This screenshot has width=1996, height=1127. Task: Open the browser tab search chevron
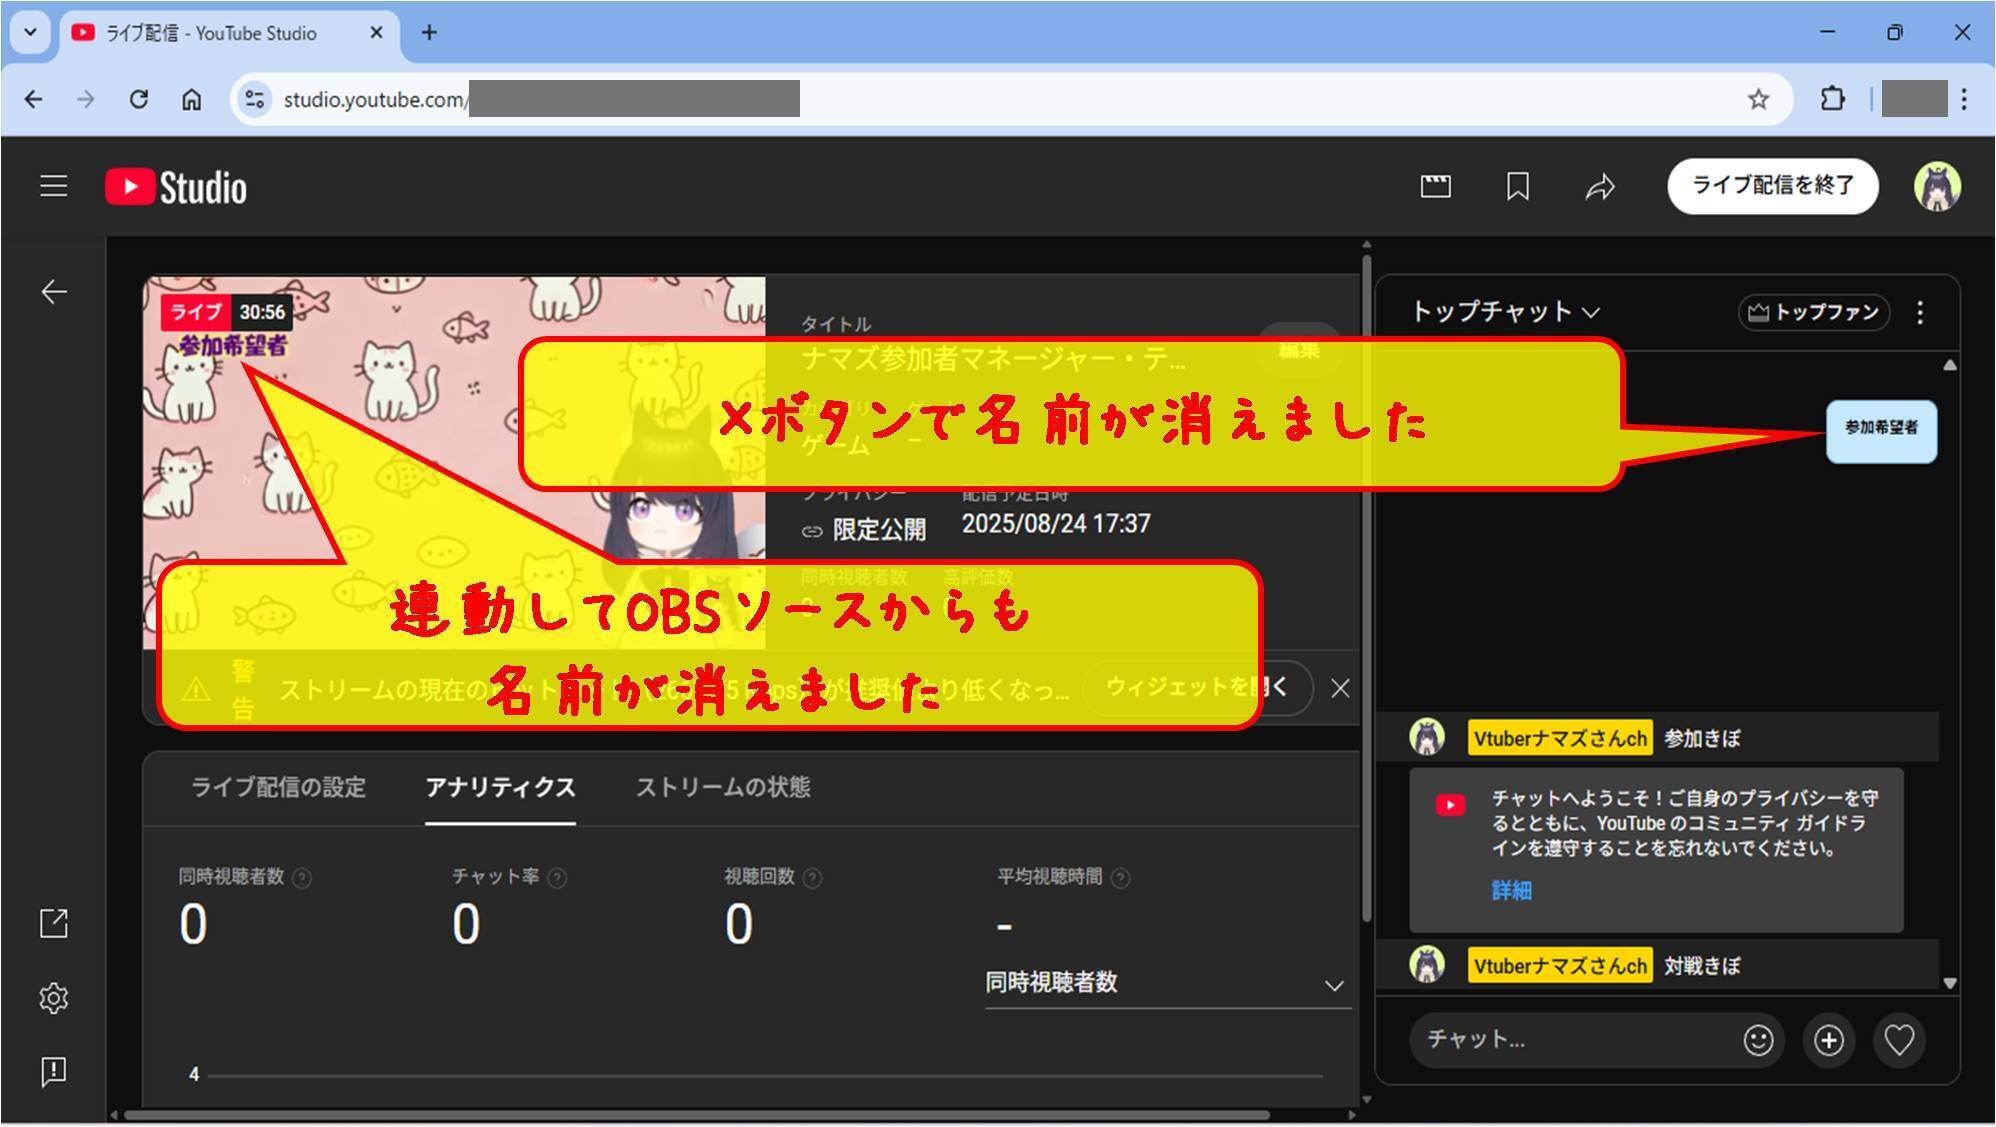click(x=29, y=32)
